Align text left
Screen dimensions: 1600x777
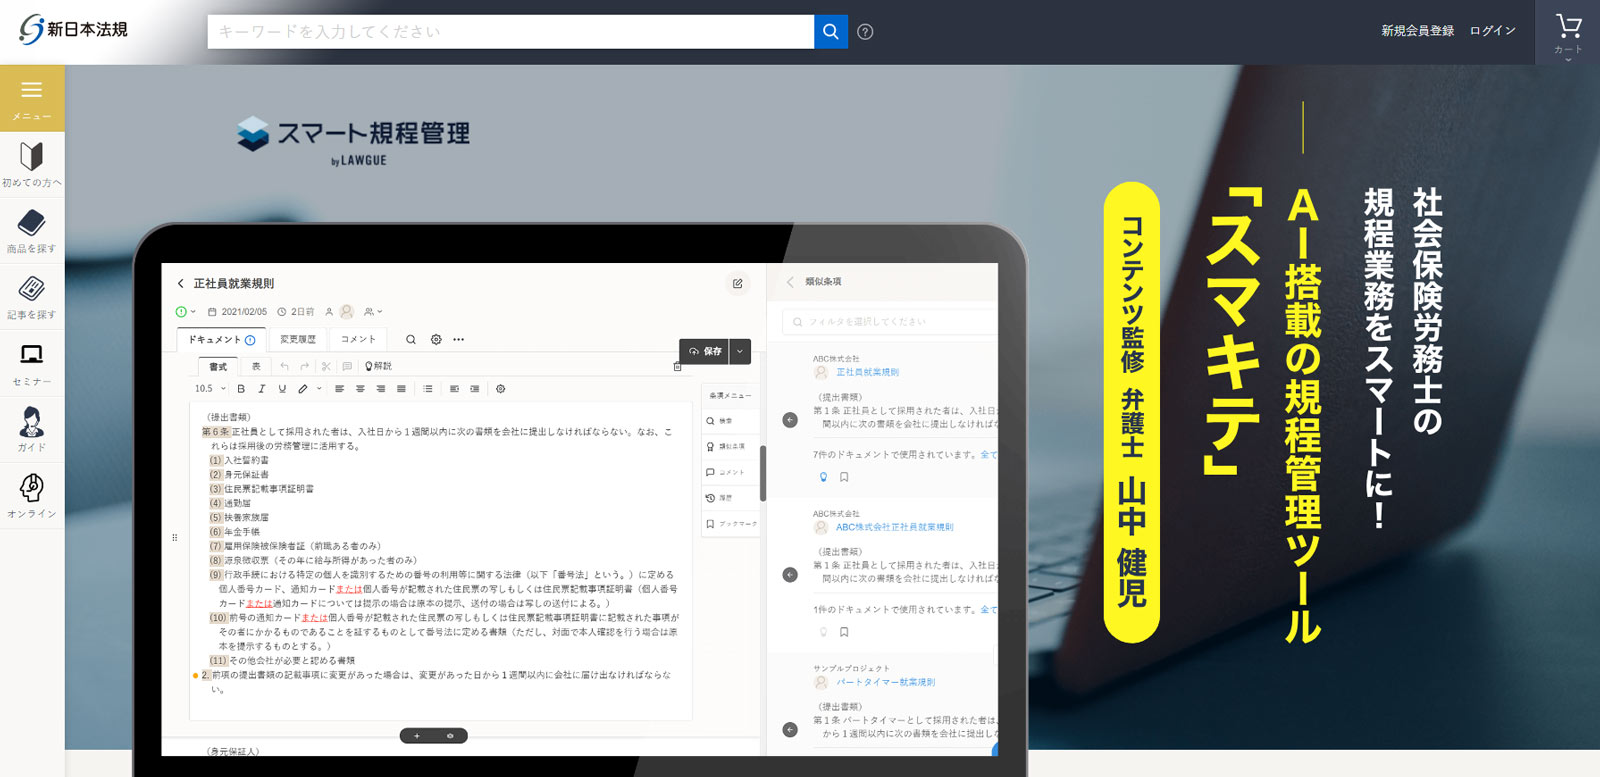[x=339, y=389]
